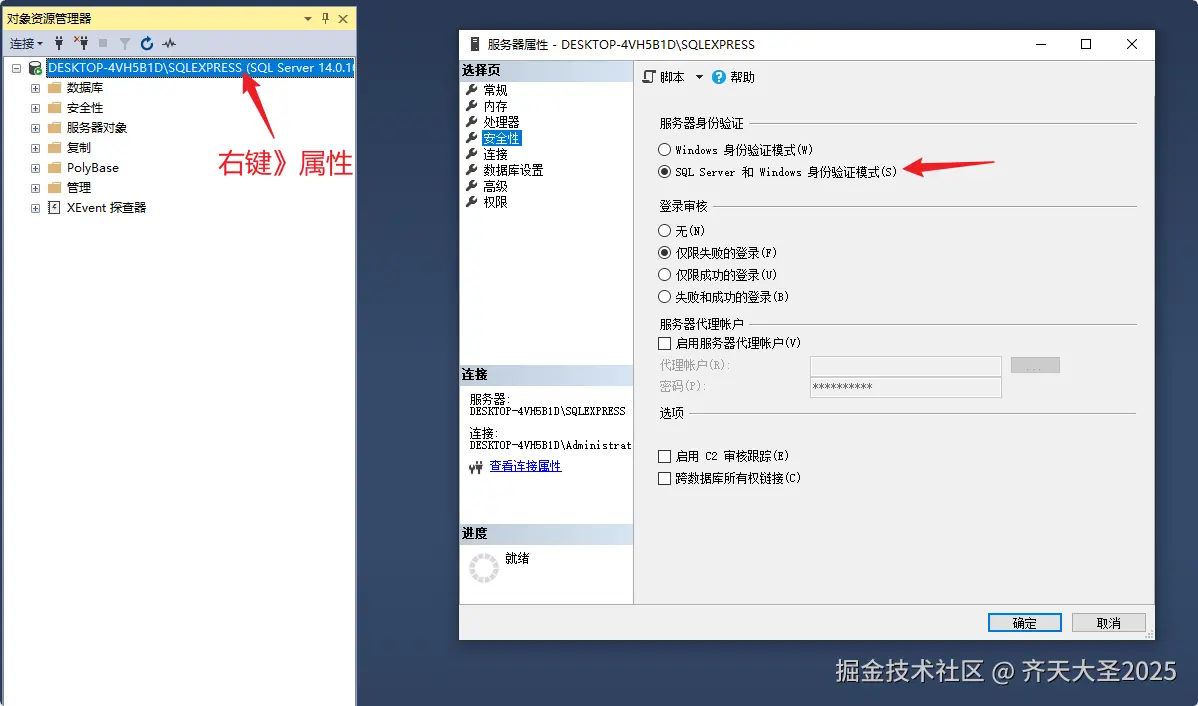Enable 跨数据库所有权链接 checkbox
The width and height of the screenshot is (1198, 706).
click(x=665, y=478)
